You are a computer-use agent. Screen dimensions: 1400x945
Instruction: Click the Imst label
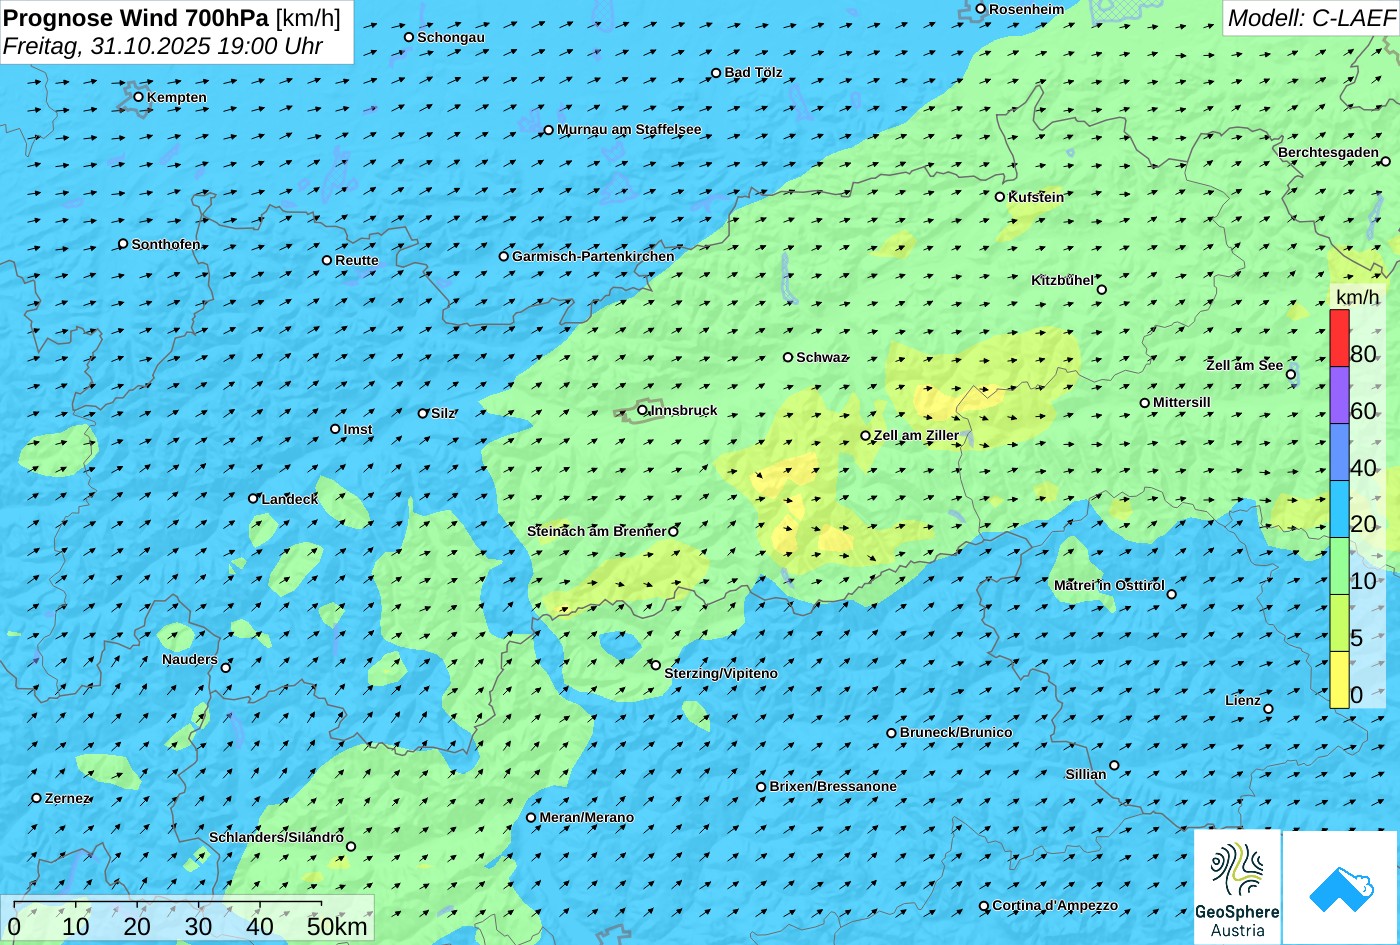tap(358, 429)
